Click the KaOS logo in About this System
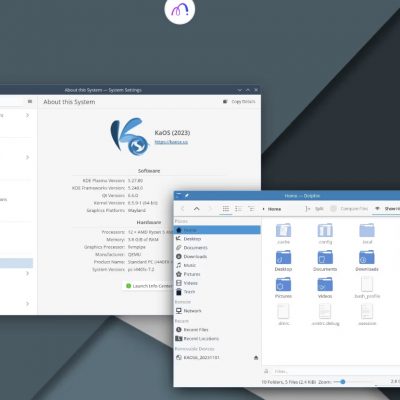The width and height of the screenshot is (400, 400). coord(130,136)
